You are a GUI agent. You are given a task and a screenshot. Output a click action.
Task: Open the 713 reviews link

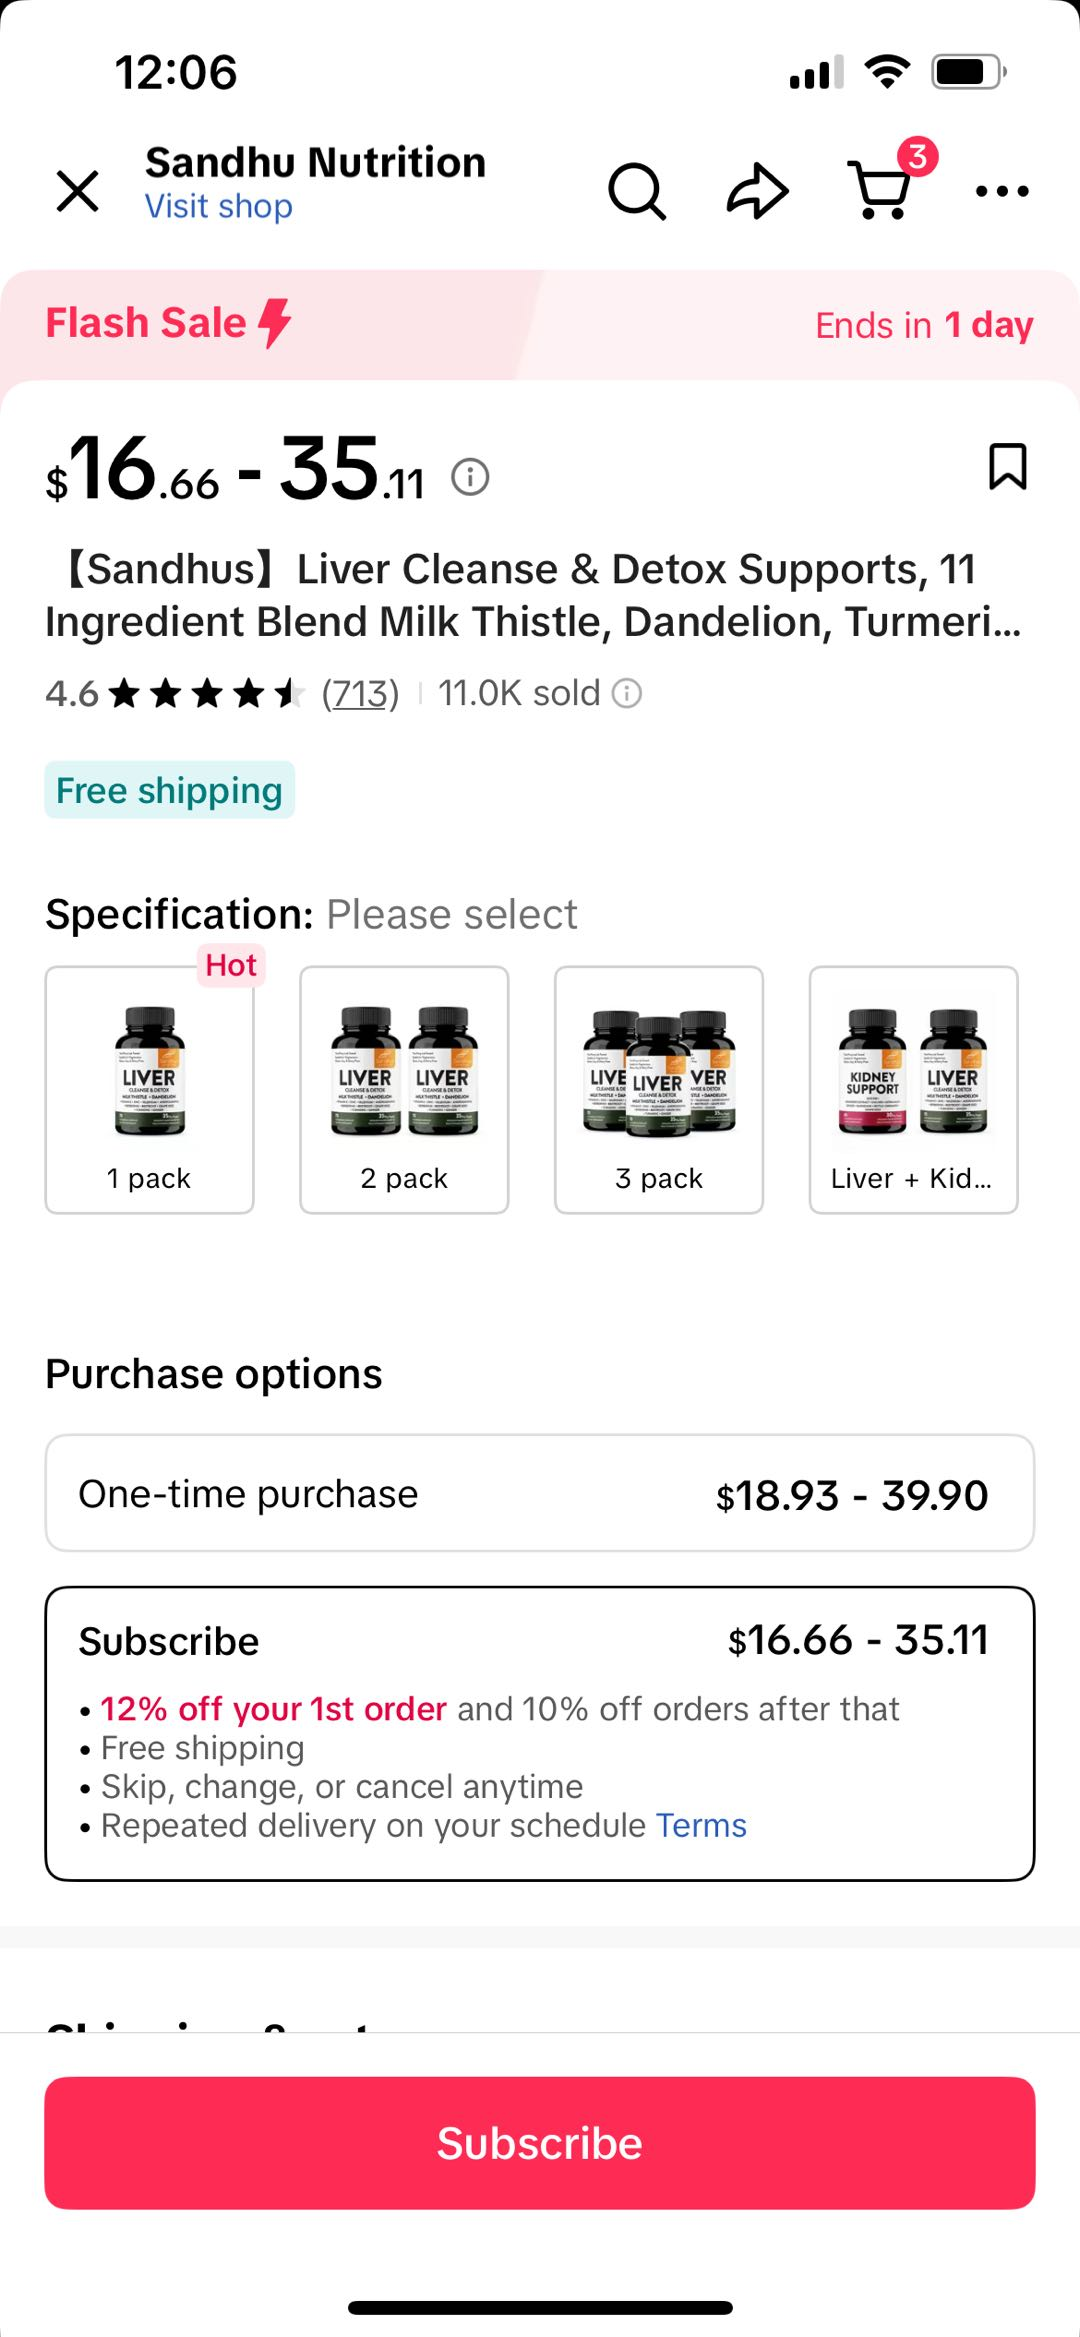pos(360,693)
